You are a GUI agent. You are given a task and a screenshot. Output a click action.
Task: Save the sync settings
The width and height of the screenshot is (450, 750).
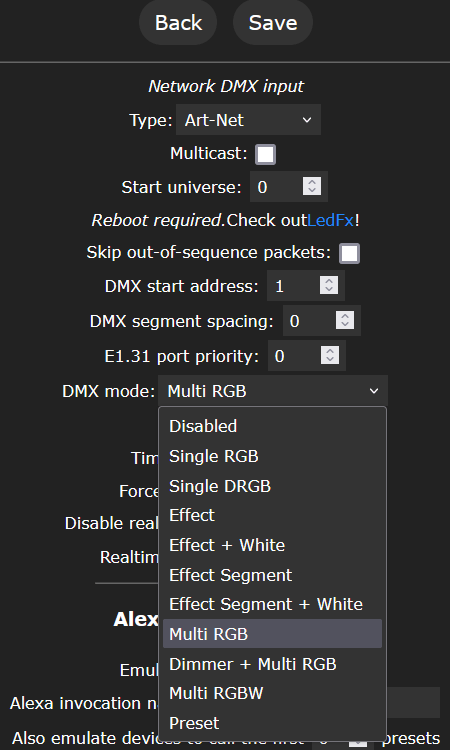[x=273, y=22]
